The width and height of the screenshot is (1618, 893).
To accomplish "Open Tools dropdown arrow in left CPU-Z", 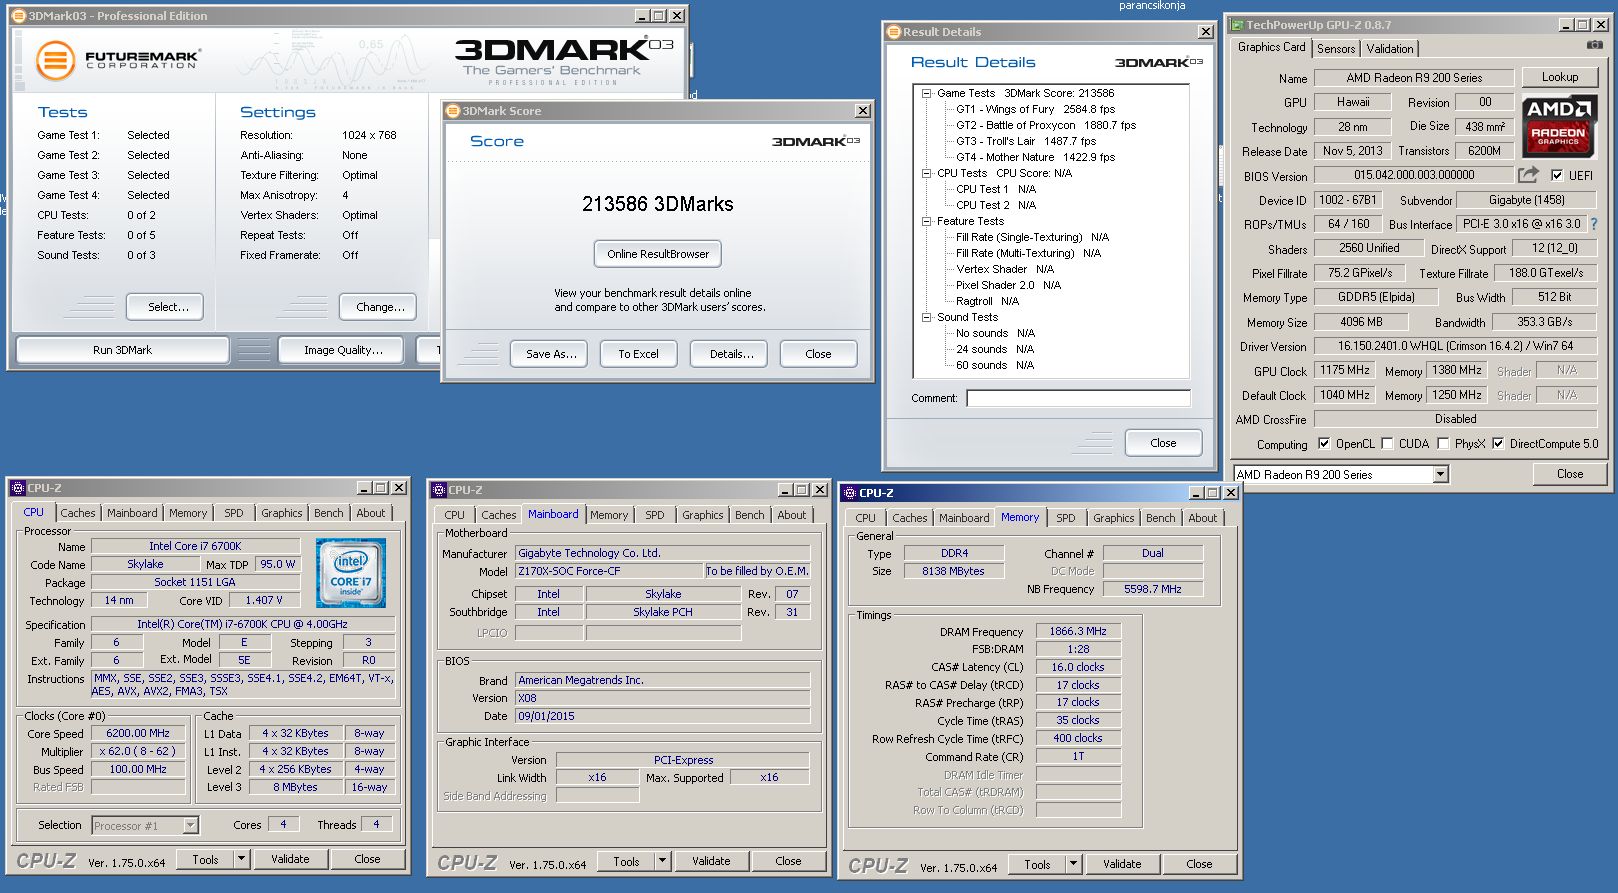I will pos(241,859).
